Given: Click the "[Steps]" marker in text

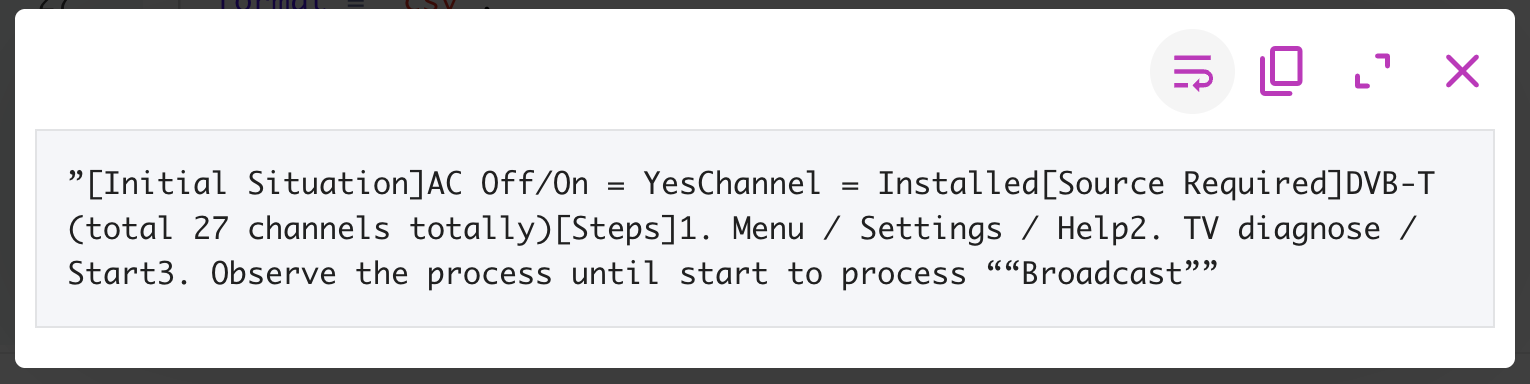Looking at the screenshot, I should [x=616, y=229].
